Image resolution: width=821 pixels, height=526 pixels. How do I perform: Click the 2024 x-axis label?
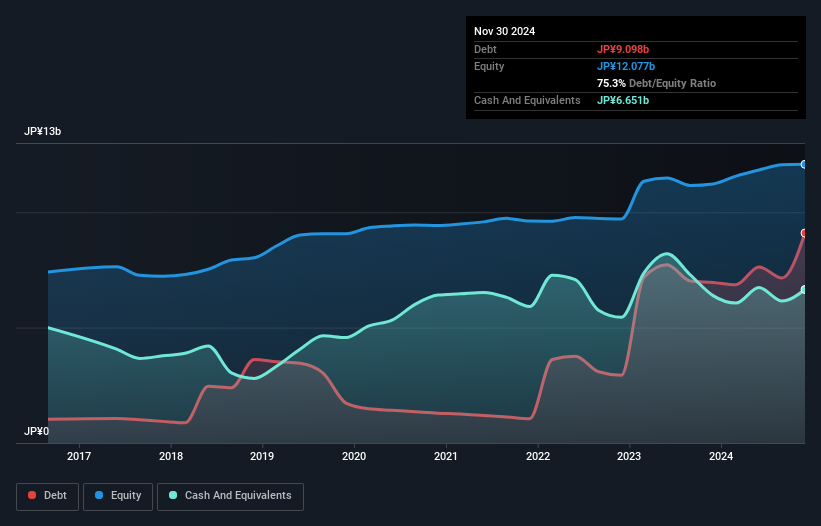[721, 456]
